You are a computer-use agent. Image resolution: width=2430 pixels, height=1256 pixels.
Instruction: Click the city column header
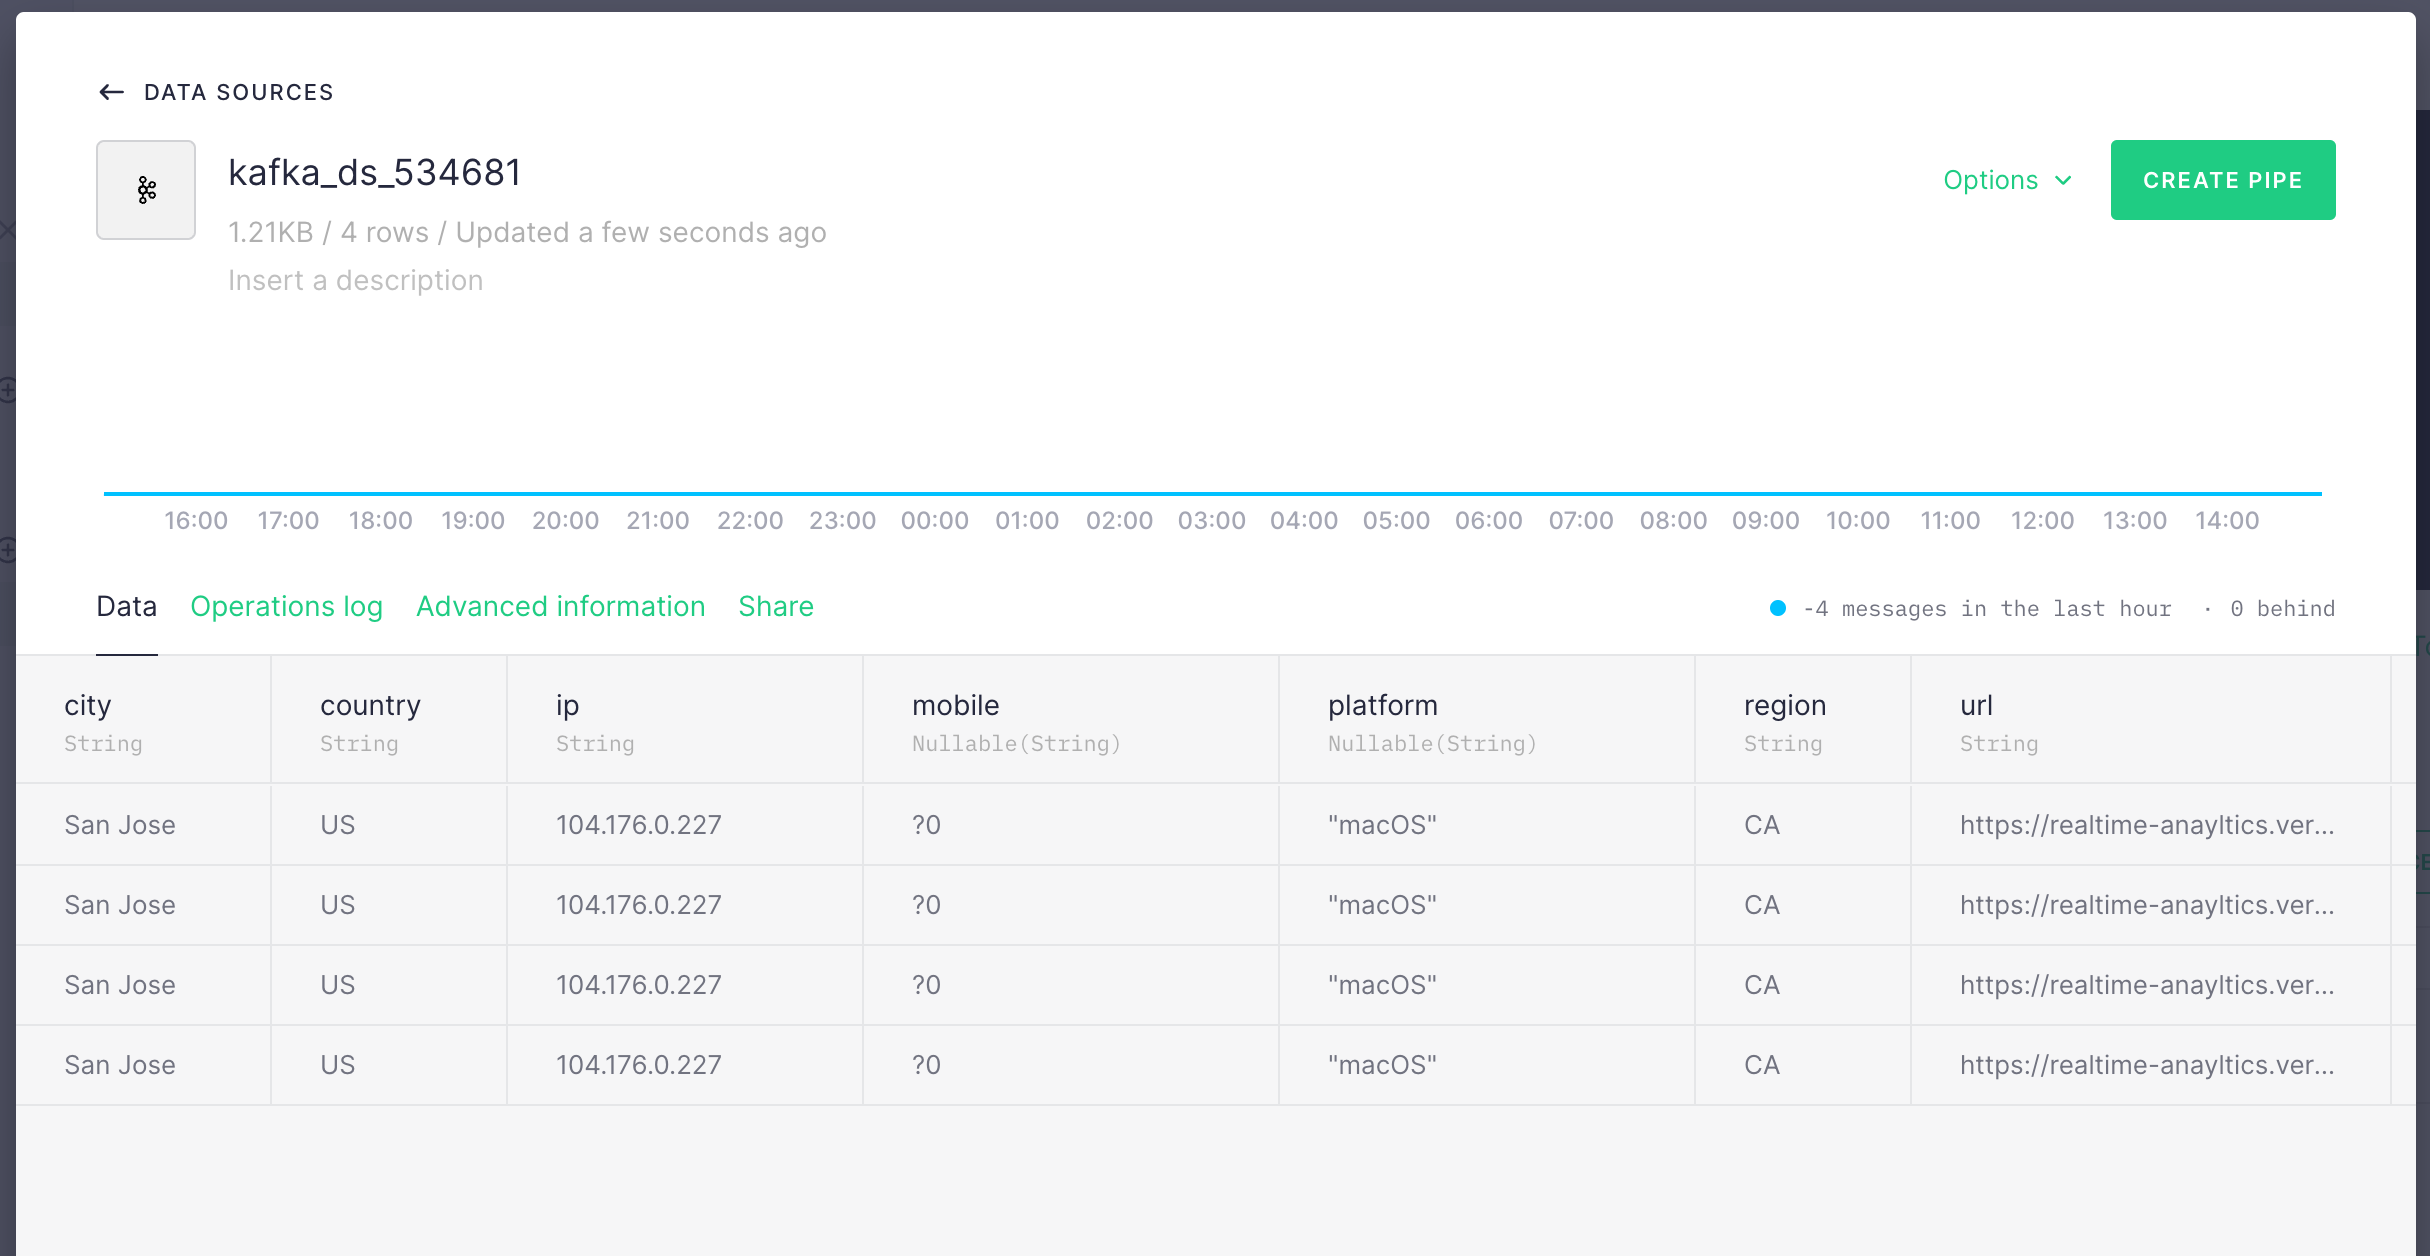pos(88,706)
